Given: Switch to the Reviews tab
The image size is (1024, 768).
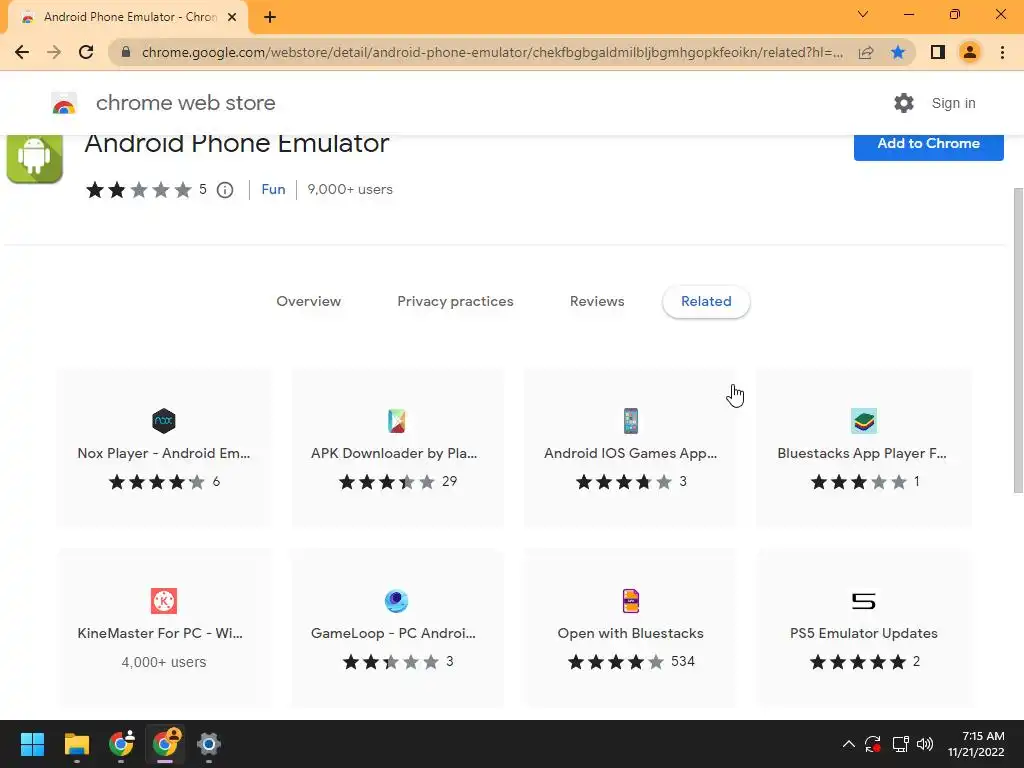Looking at the screenshot, I should [x=597, y=302].
